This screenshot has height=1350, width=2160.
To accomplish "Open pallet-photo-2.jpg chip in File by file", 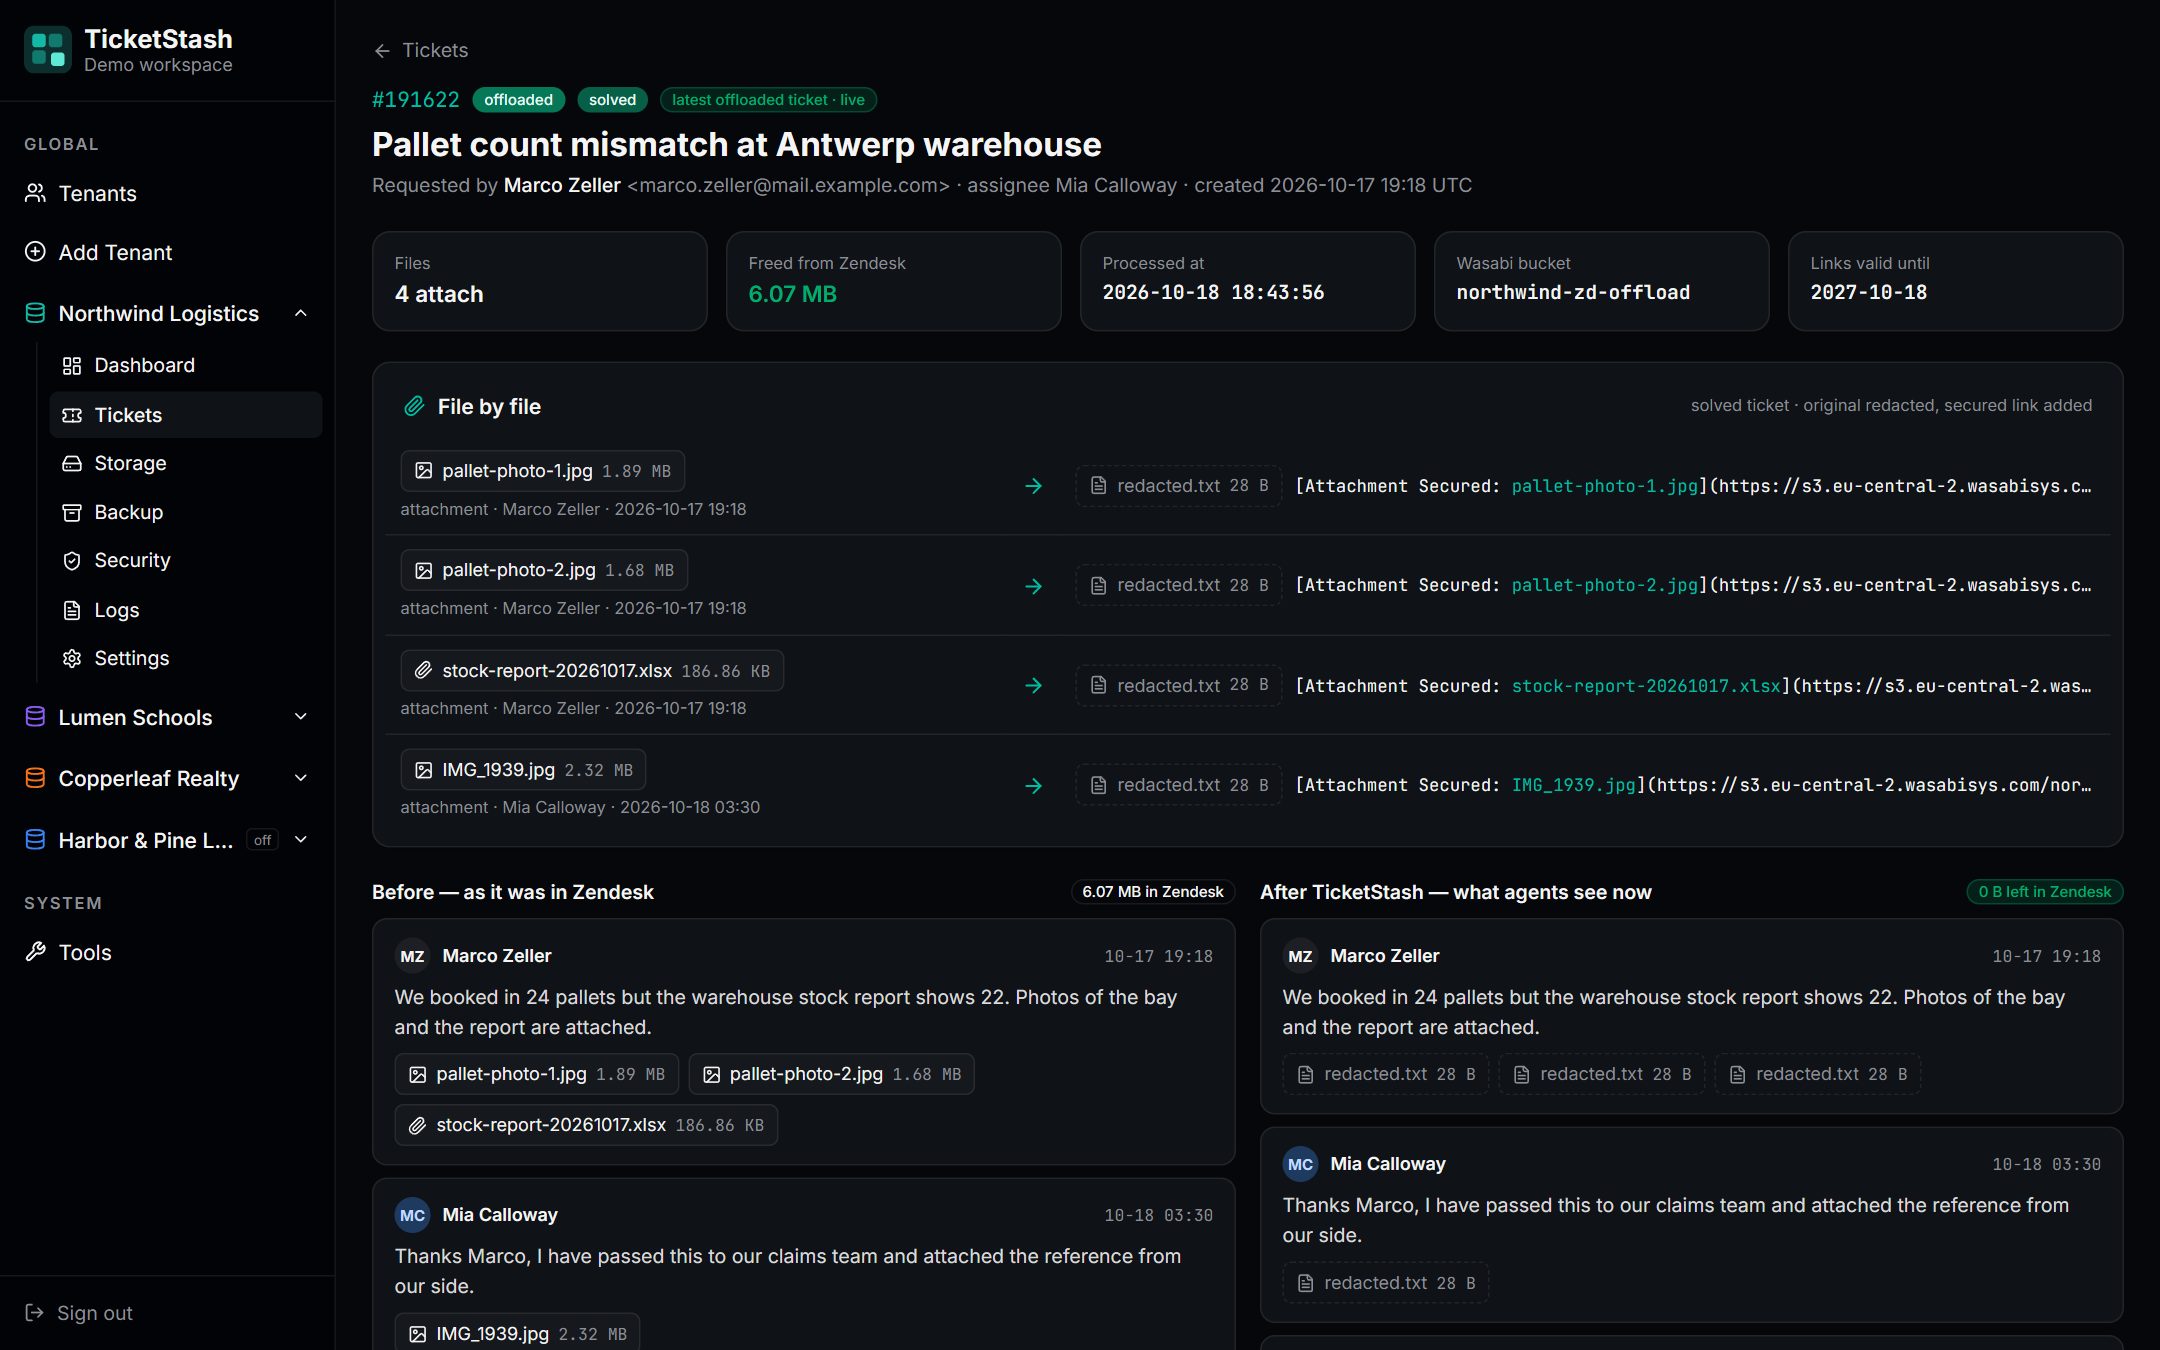I will (544, 570).
